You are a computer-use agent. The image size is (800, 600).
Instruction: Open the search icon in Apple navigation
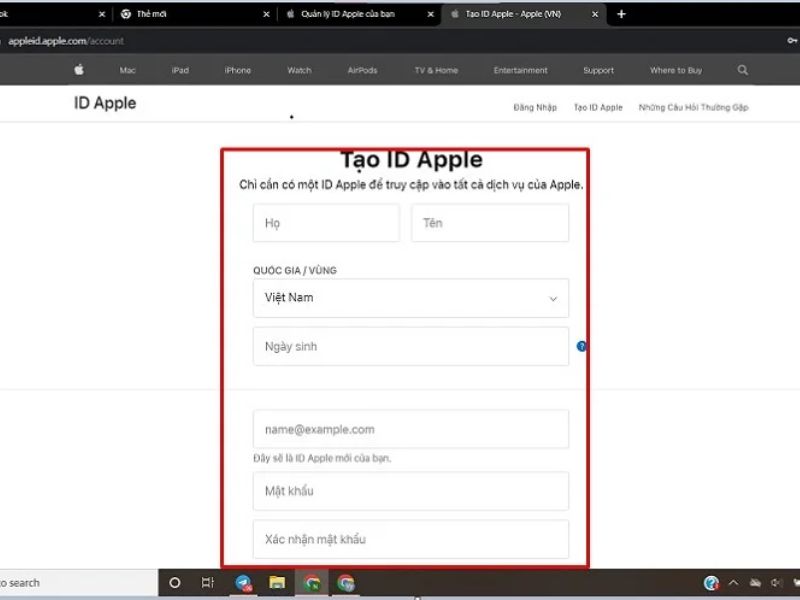tap(743, 70)
